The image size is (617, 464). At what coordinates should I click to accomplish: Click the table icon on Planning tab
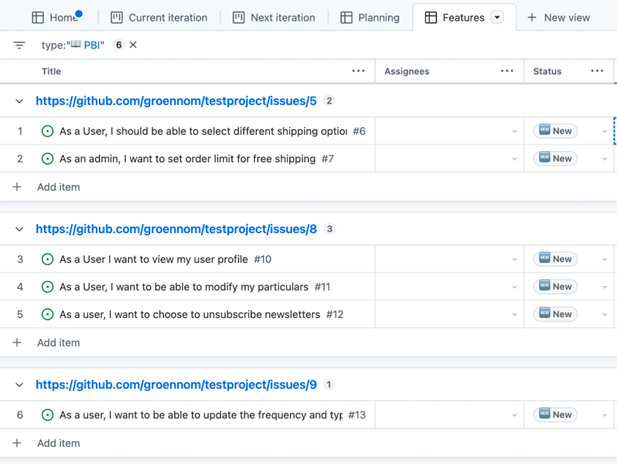point(346,18)
